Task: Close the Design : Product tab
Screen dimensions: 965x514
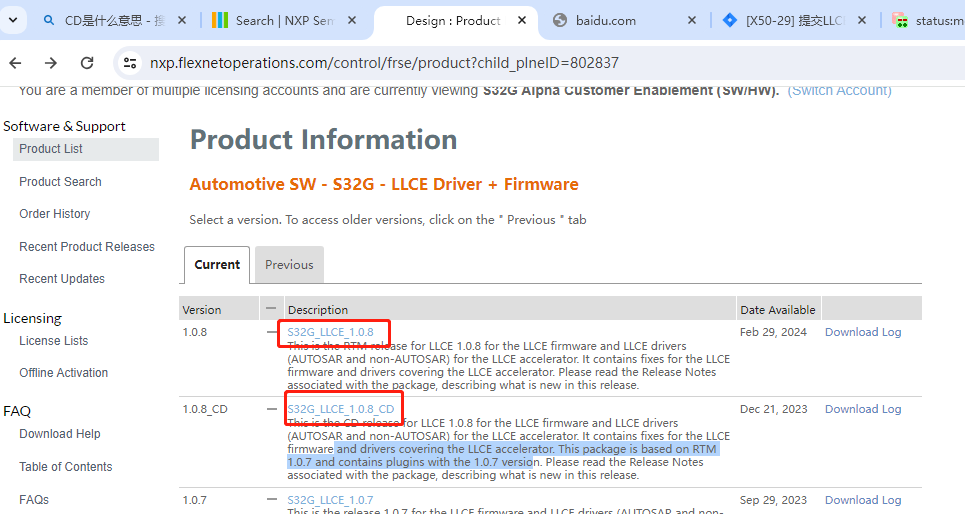Action: point(521,20)
